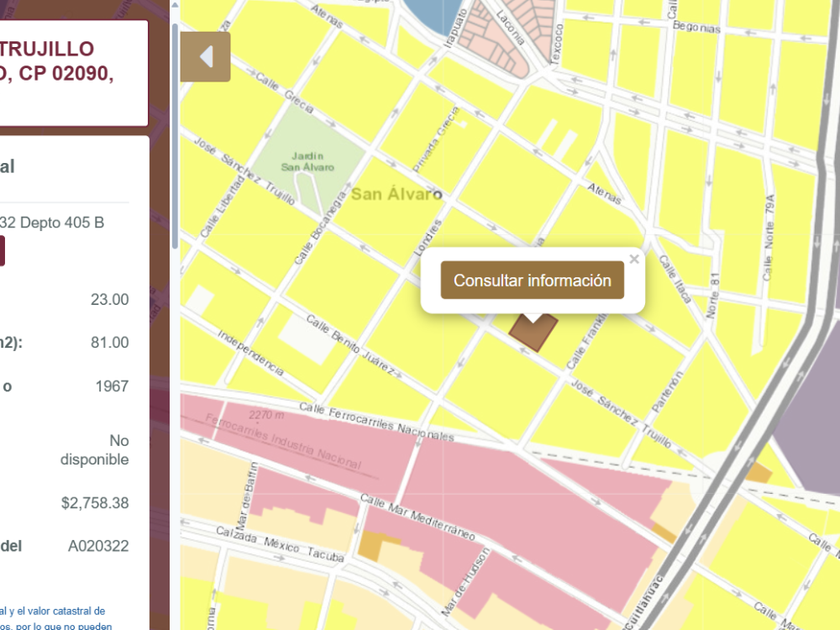Click the $2,758.38 amount in panel
Screen dimensions: 840x630
(94, 503)
